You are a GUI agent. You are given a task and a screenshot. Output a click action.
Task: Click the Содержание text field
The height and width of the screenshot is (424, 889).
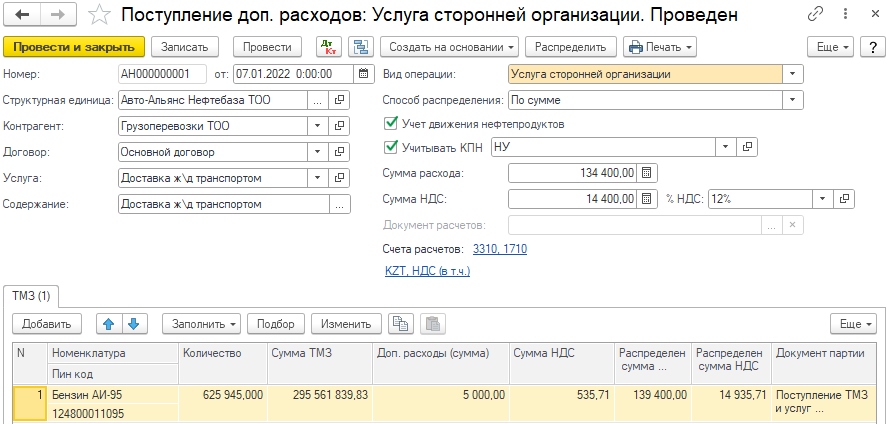pyautogui.click(x=222, y=204)
